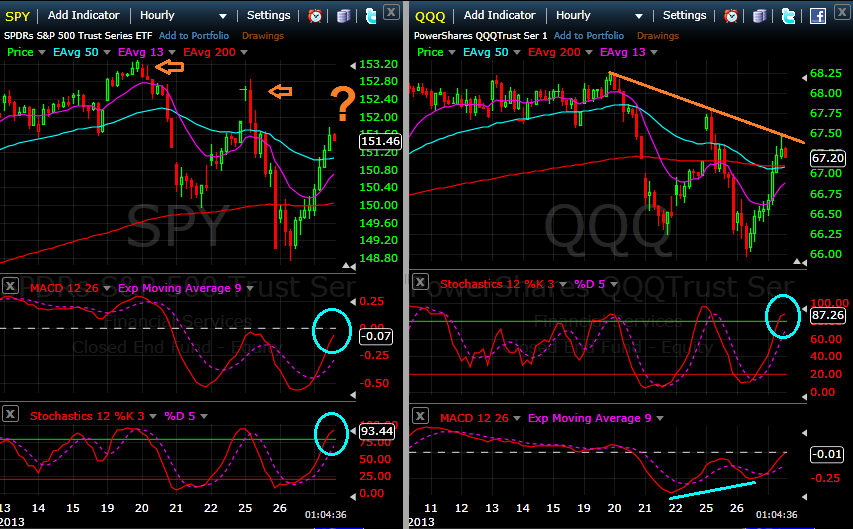Viewport: 853px width, 529px height.
Task: Click Add to Portfolio link under QQQ
Action: coord(589,36)
